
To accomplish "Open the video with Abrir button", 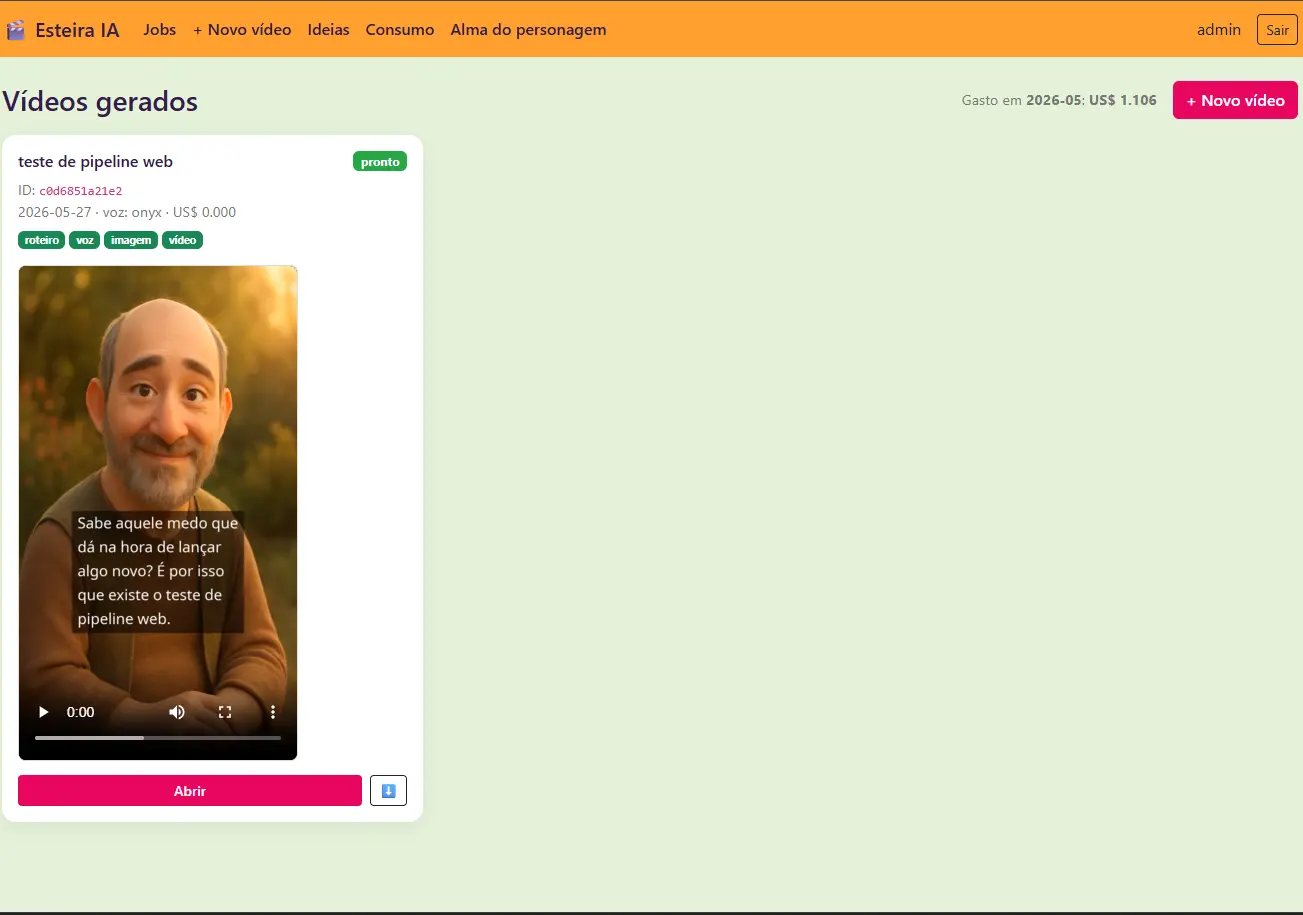I will pos(190,790).
